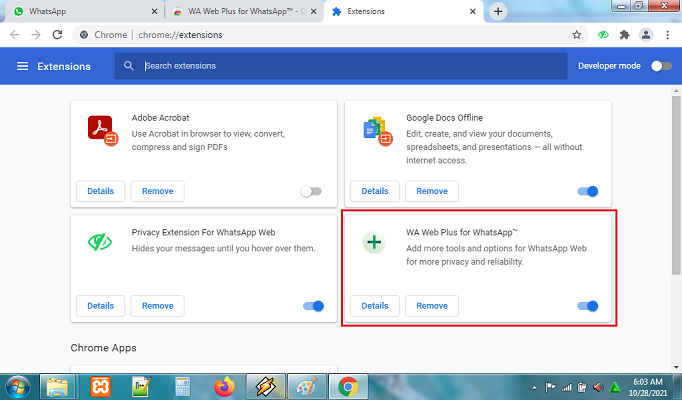Open the Paint taskbar icon
The image size is (682, 400).
pos(307,387)
